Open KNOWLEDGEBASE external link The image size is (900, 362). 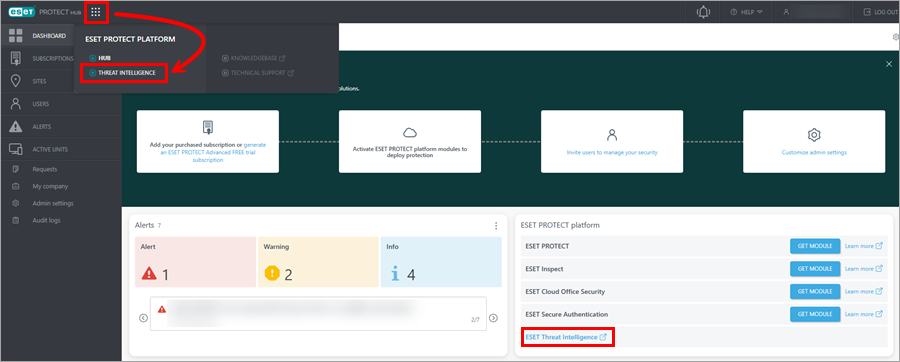pyautogui.click(x=254, y=58)
